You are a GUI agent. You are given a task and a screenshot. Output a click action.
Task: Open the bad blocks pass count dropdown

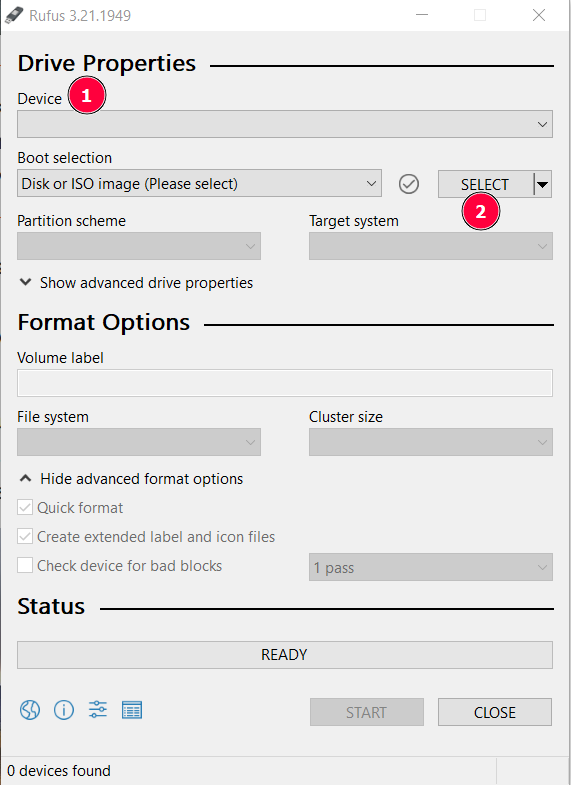[431, 567]
